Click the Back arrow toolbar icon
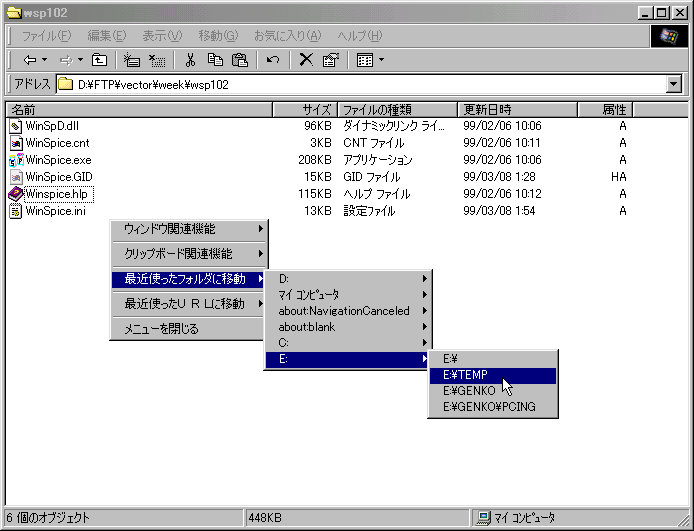The width and height of the screenshot is (694, 531). pyautogui.click(x=30, y=60)
